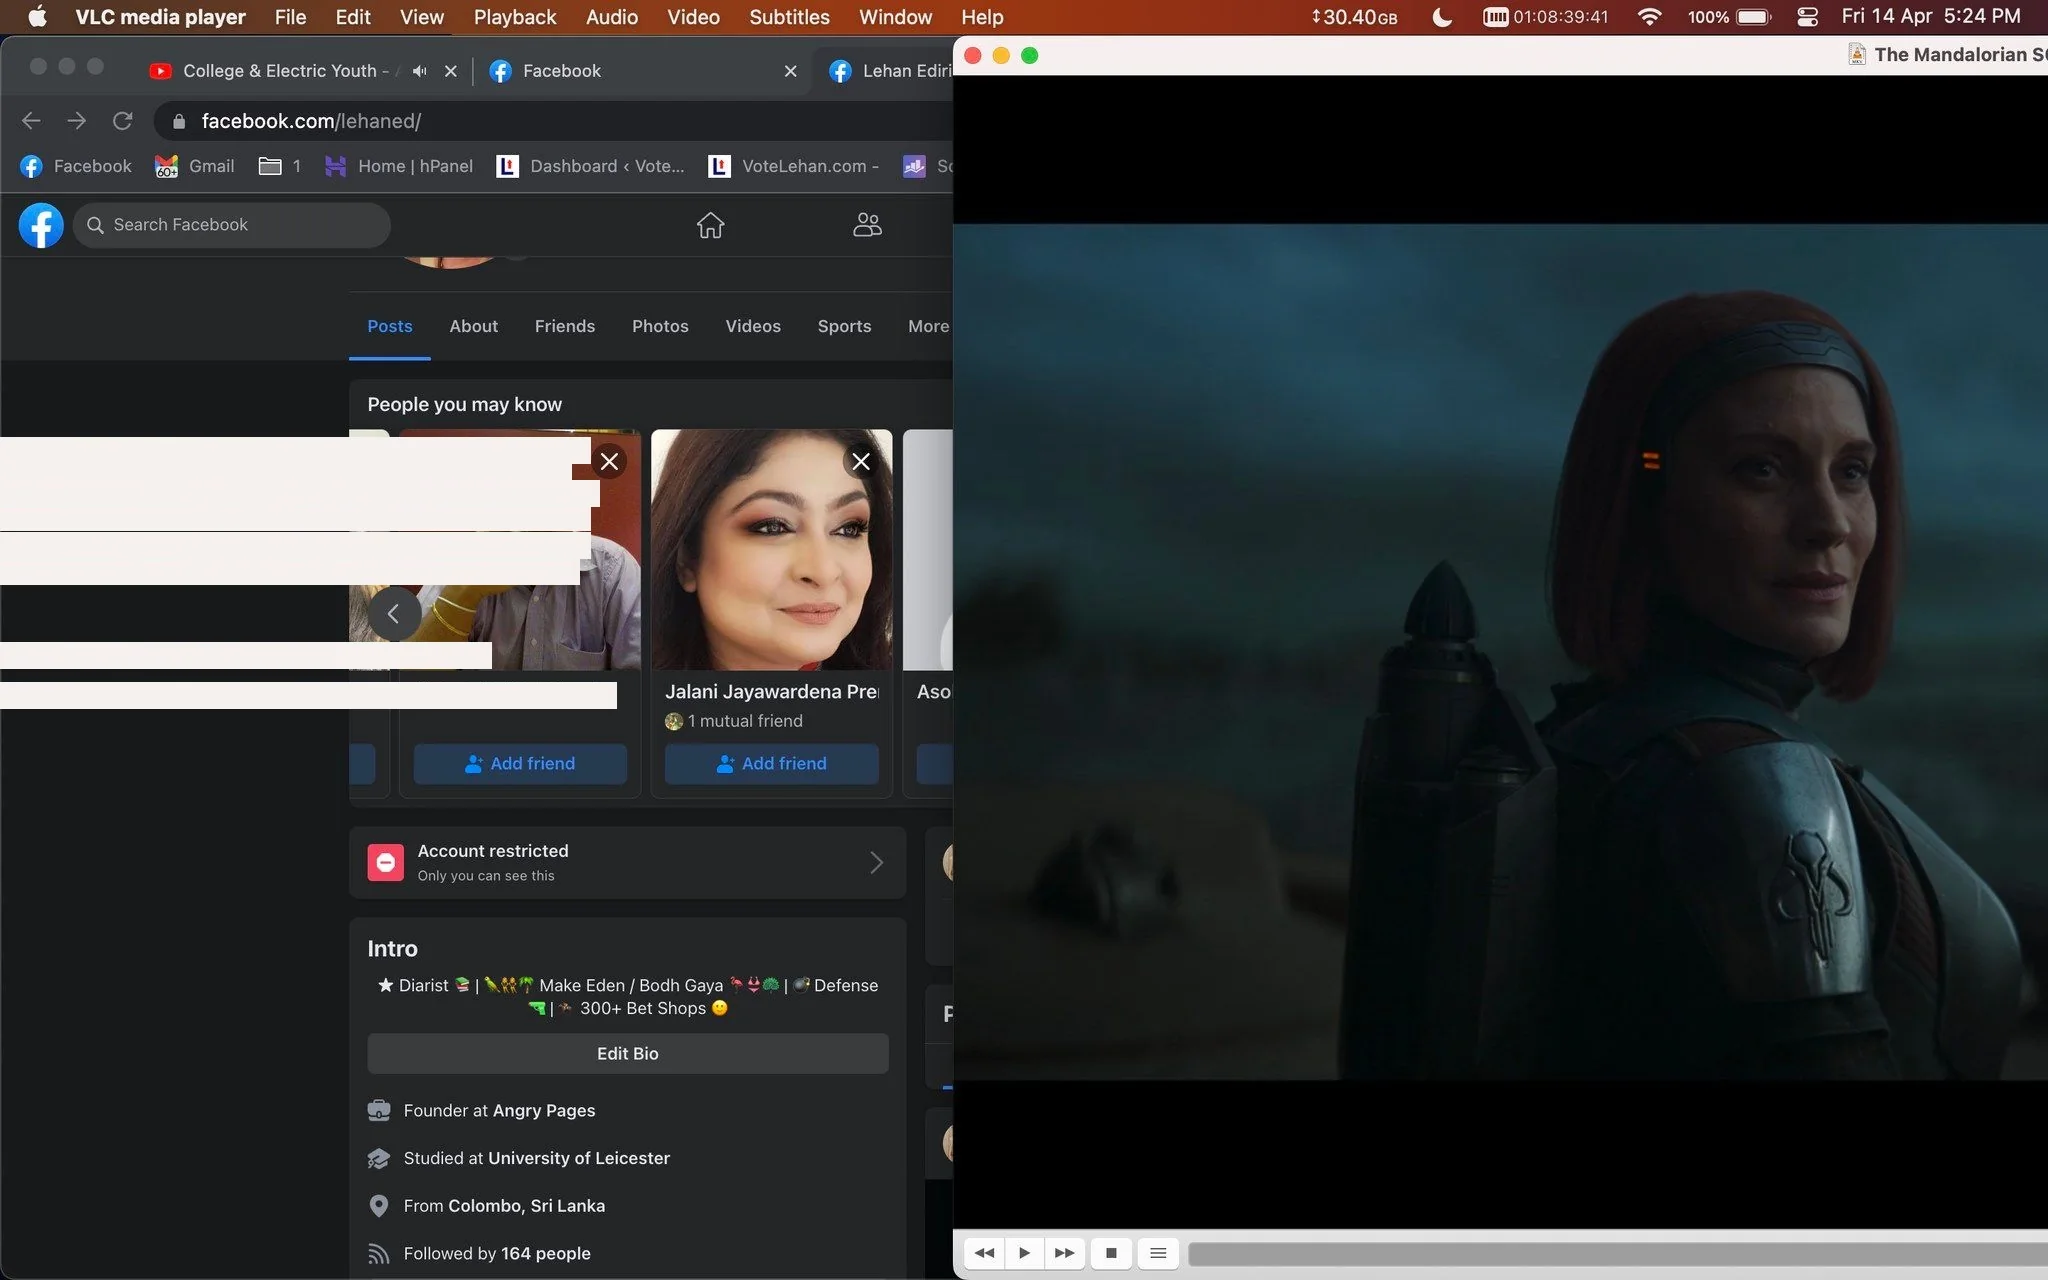
Task: Mute the College & Electric Youth tab
Action: click(x=420, y=71)
